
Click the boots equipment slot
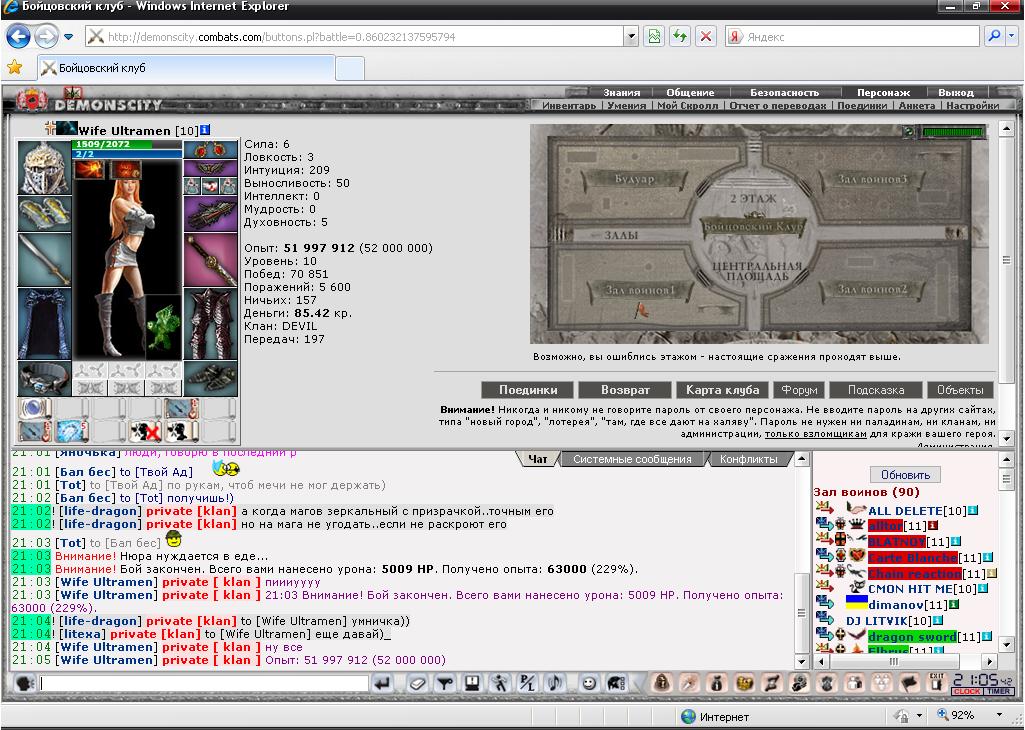[x=210, y=378]
